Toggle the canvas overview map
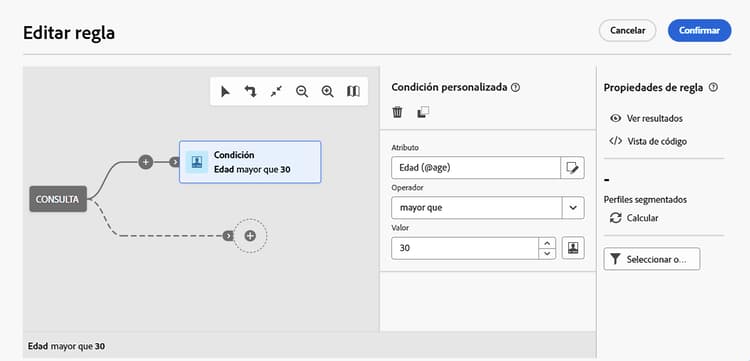The width and height of the screenshot is (750, 361). 353,91
